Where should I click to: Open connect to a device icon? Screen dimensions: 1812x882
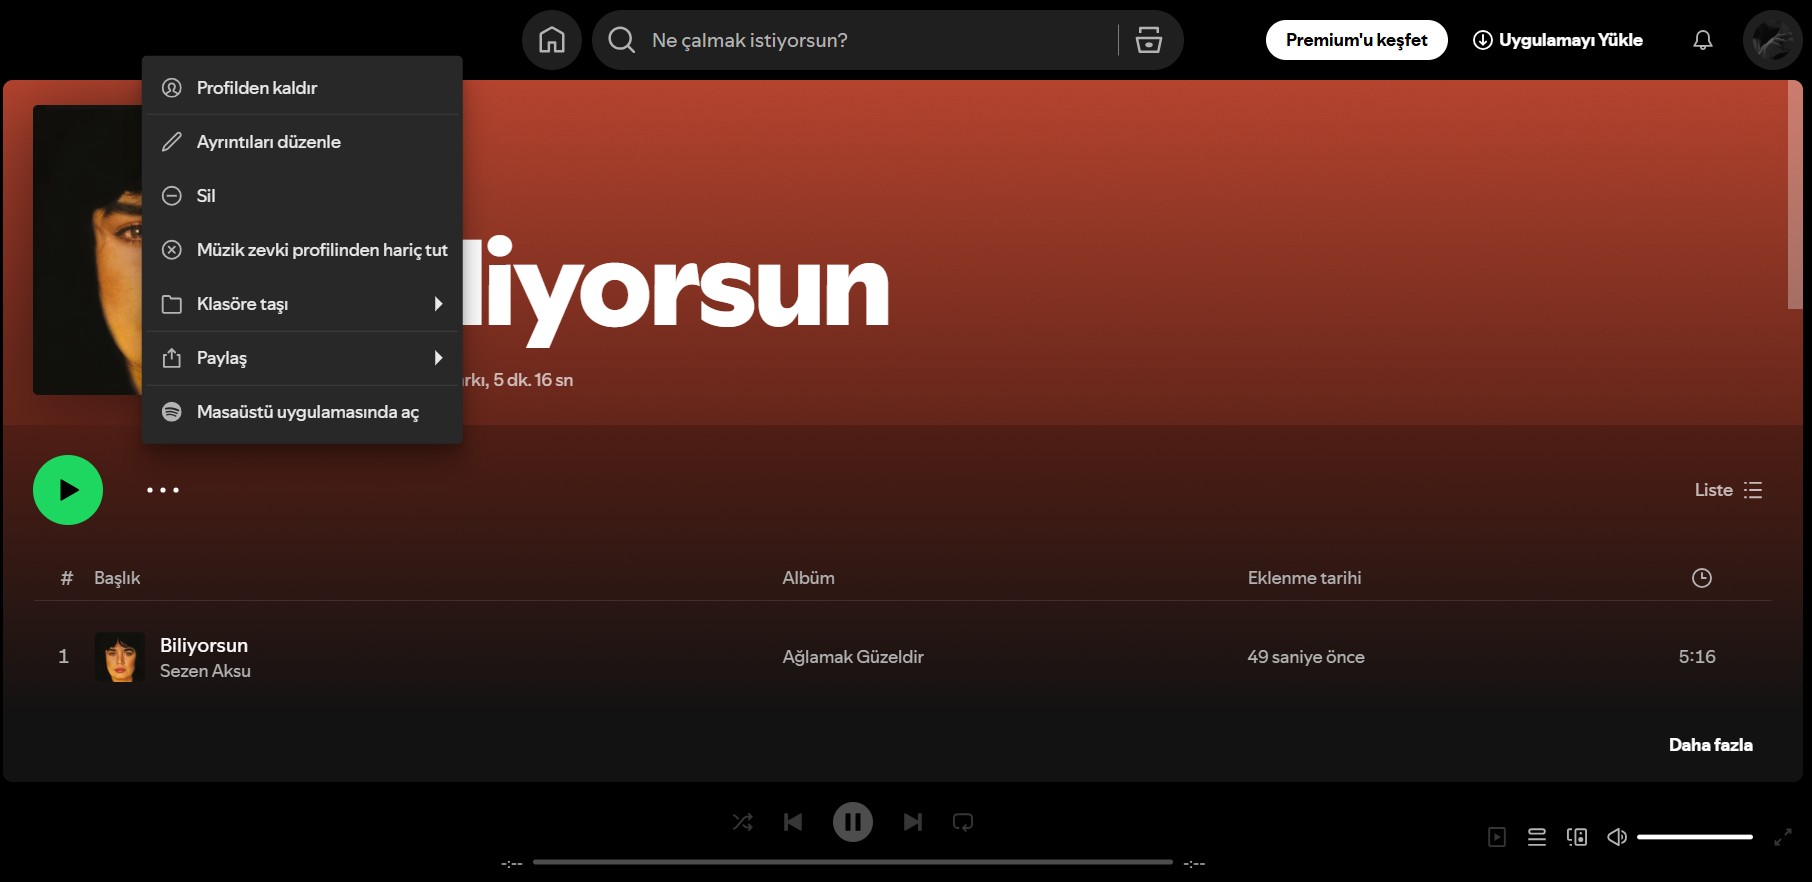pos(1577,837)
